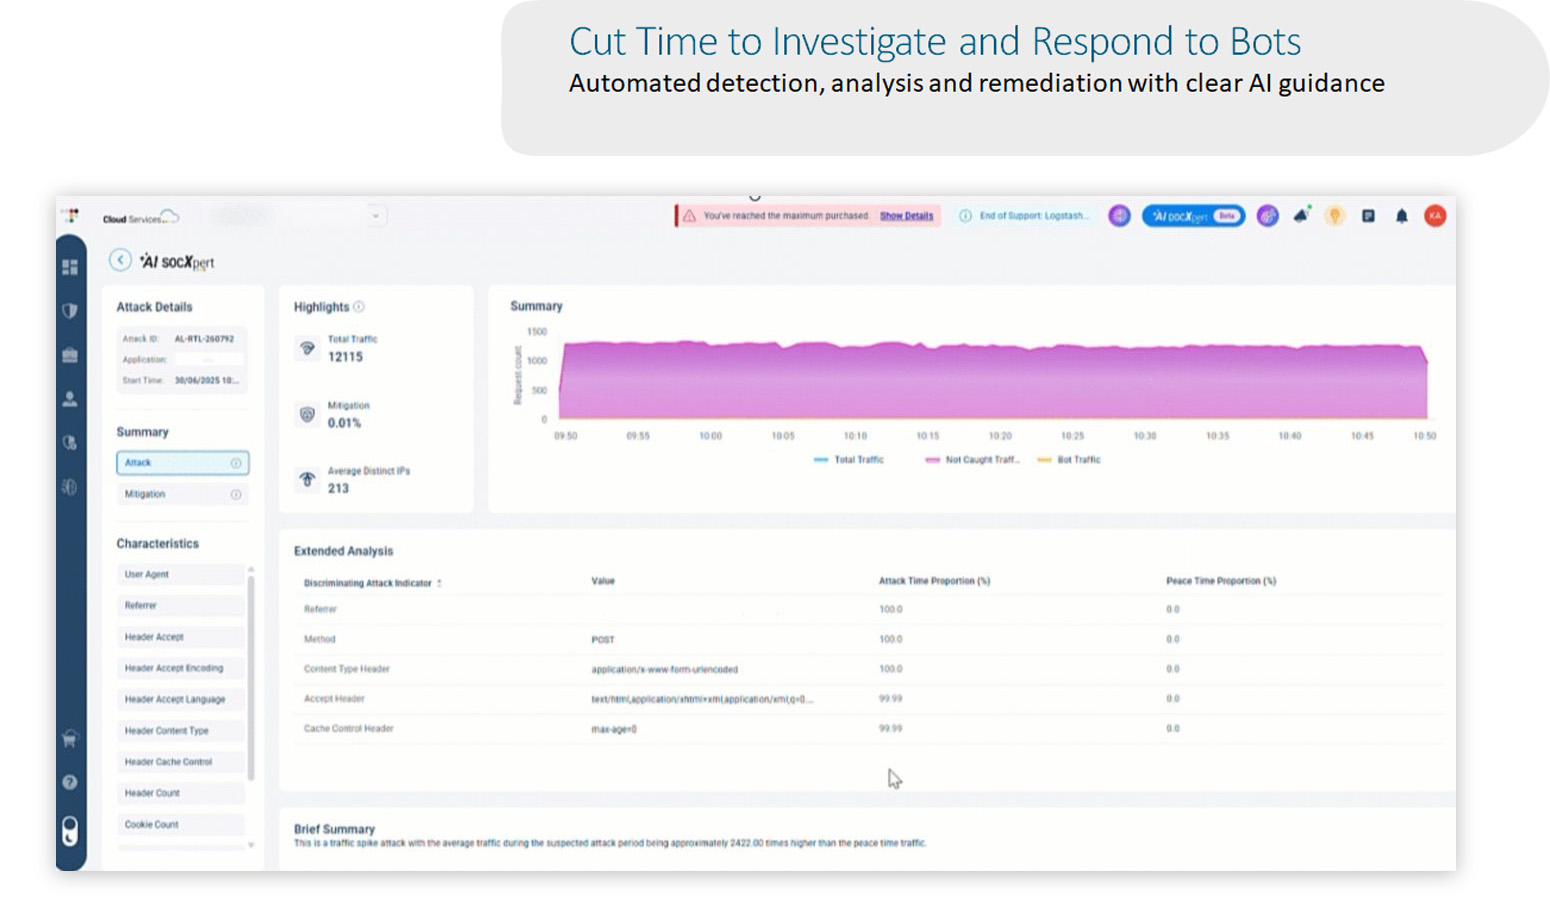The width and height of the screenshot is (1550, 900).
Task: Select the Attack summary tab
Action: coord(182,463)
